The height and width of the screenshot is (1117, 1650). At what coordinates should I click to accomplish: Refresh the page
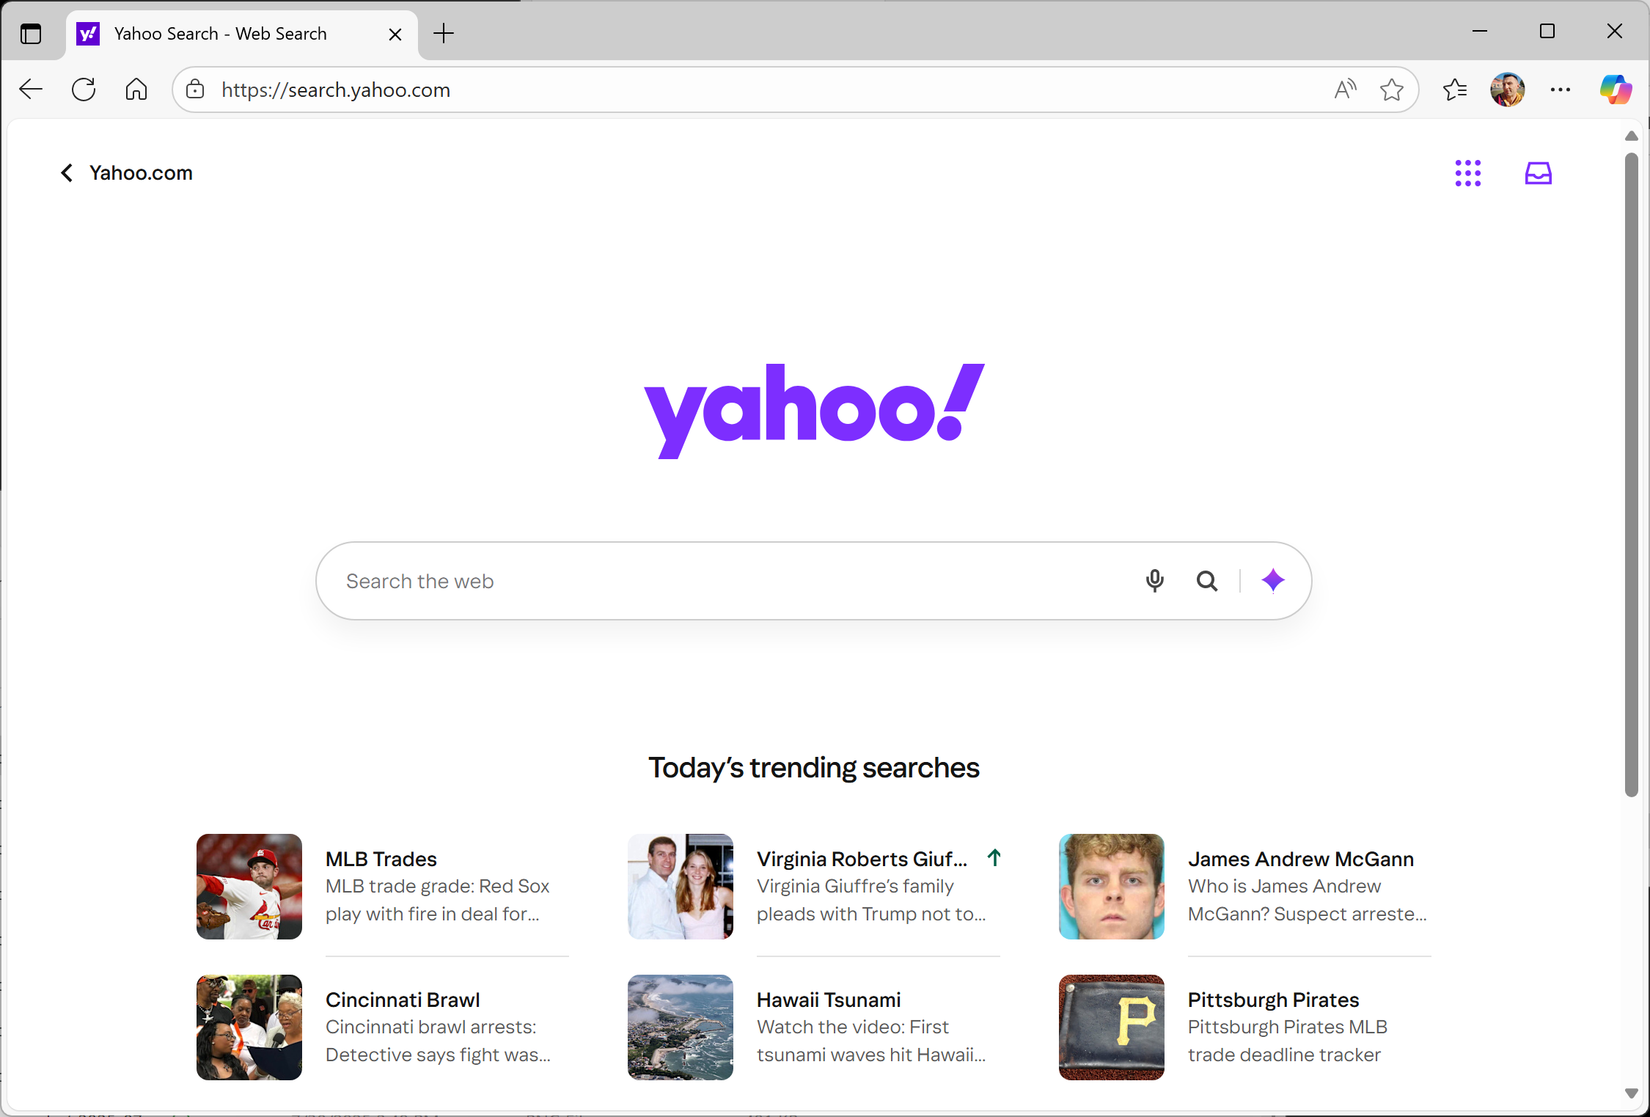click(84, 89)
